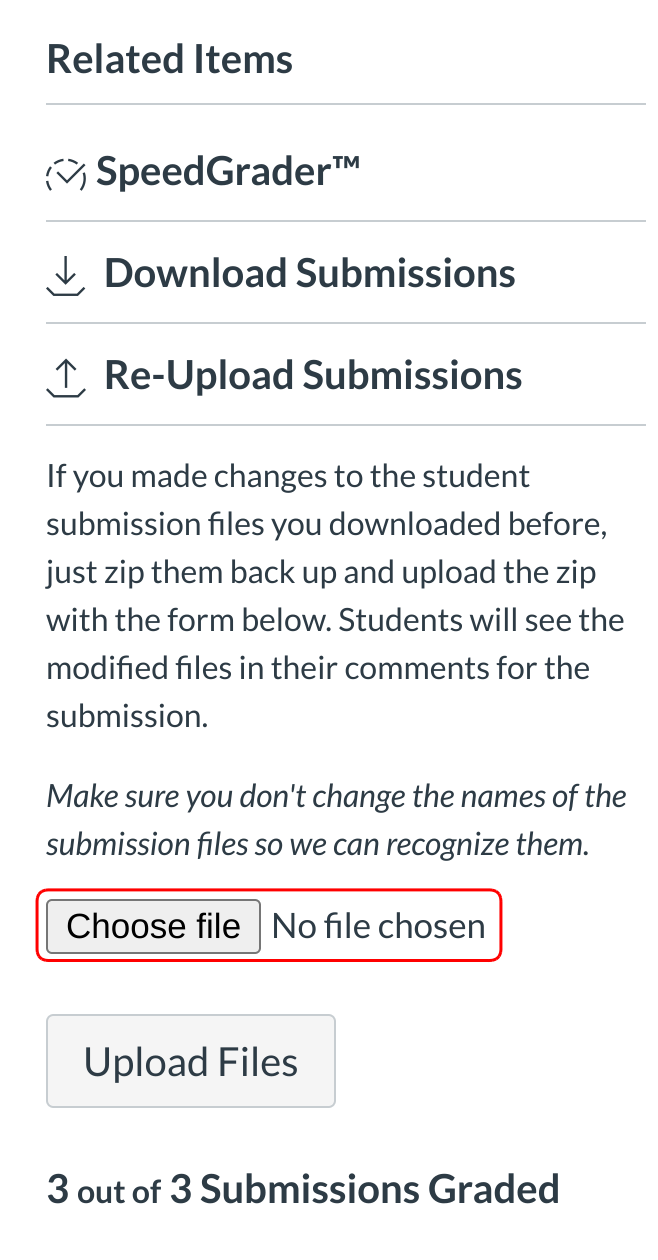Click the "No file chosen" label

tap(378, 926)
